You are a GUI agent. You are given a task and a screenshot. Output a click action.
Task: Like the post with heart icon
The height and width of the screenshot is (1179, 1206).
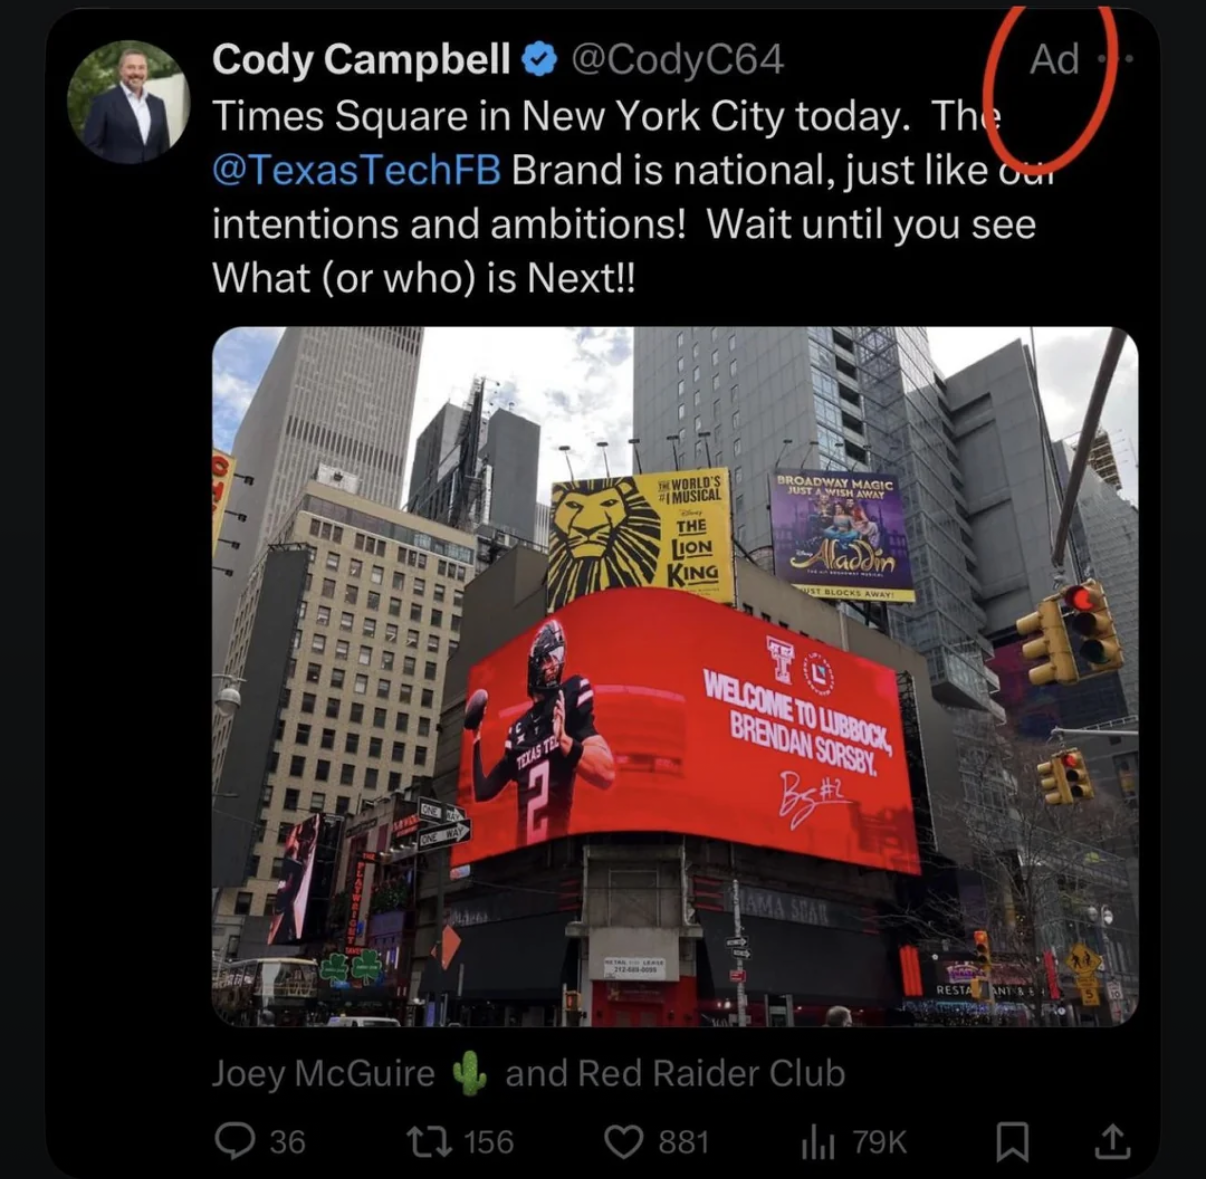click(x=624, y=1141)
